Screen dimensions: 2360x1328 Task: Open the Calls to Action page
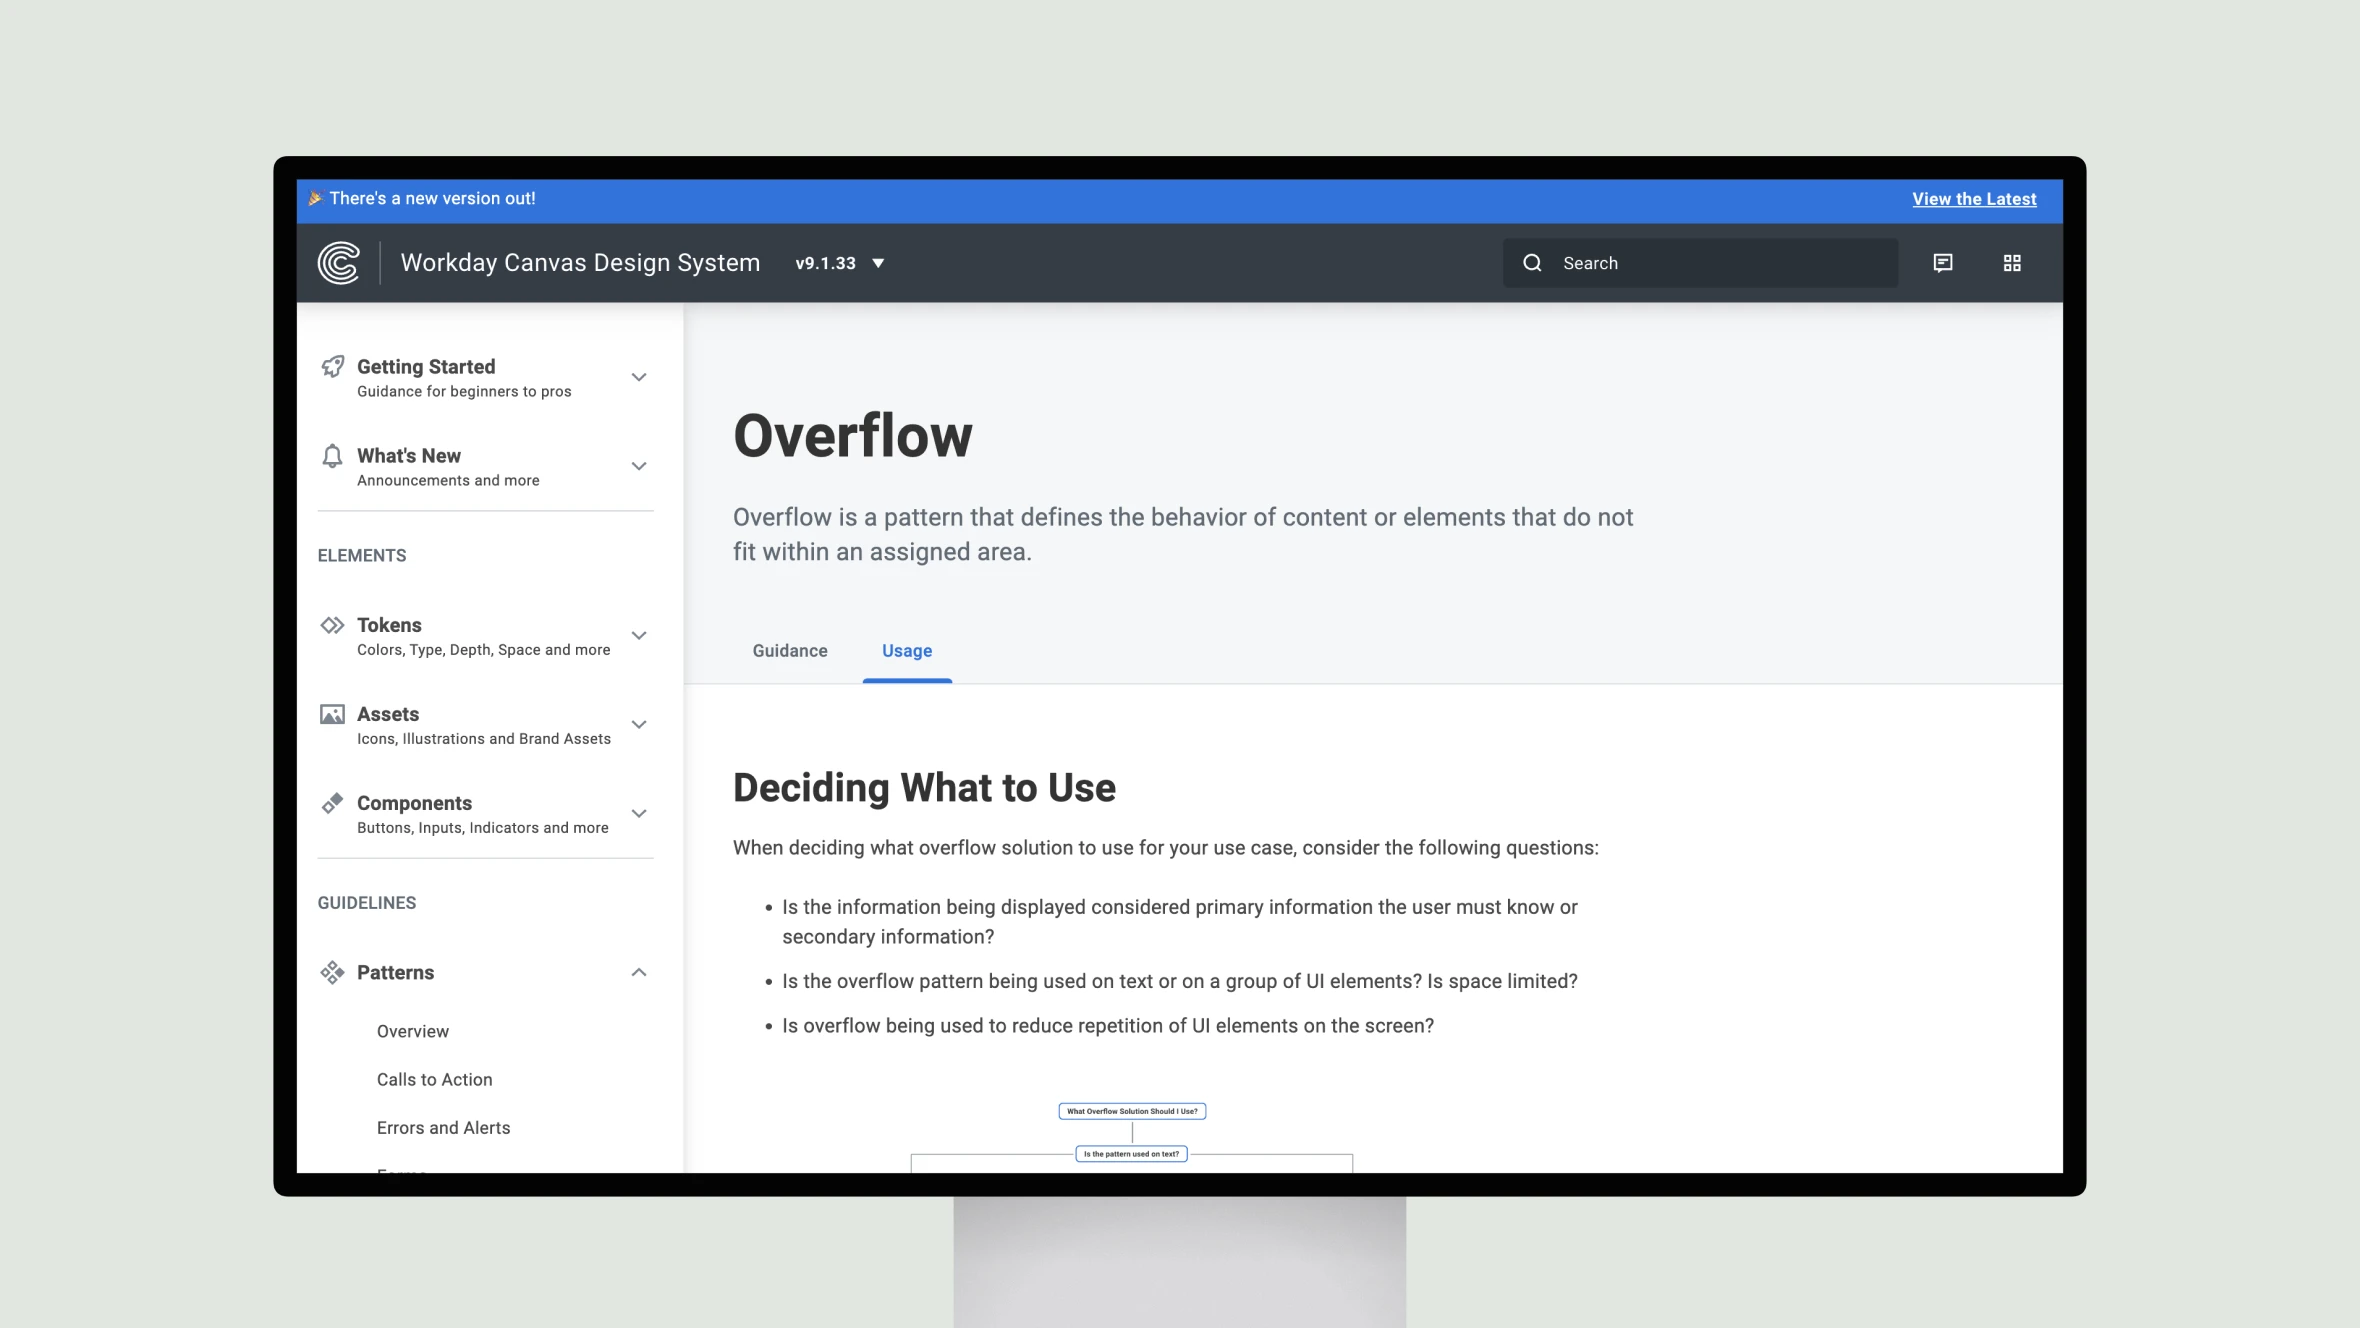(x=434, y=1078)
